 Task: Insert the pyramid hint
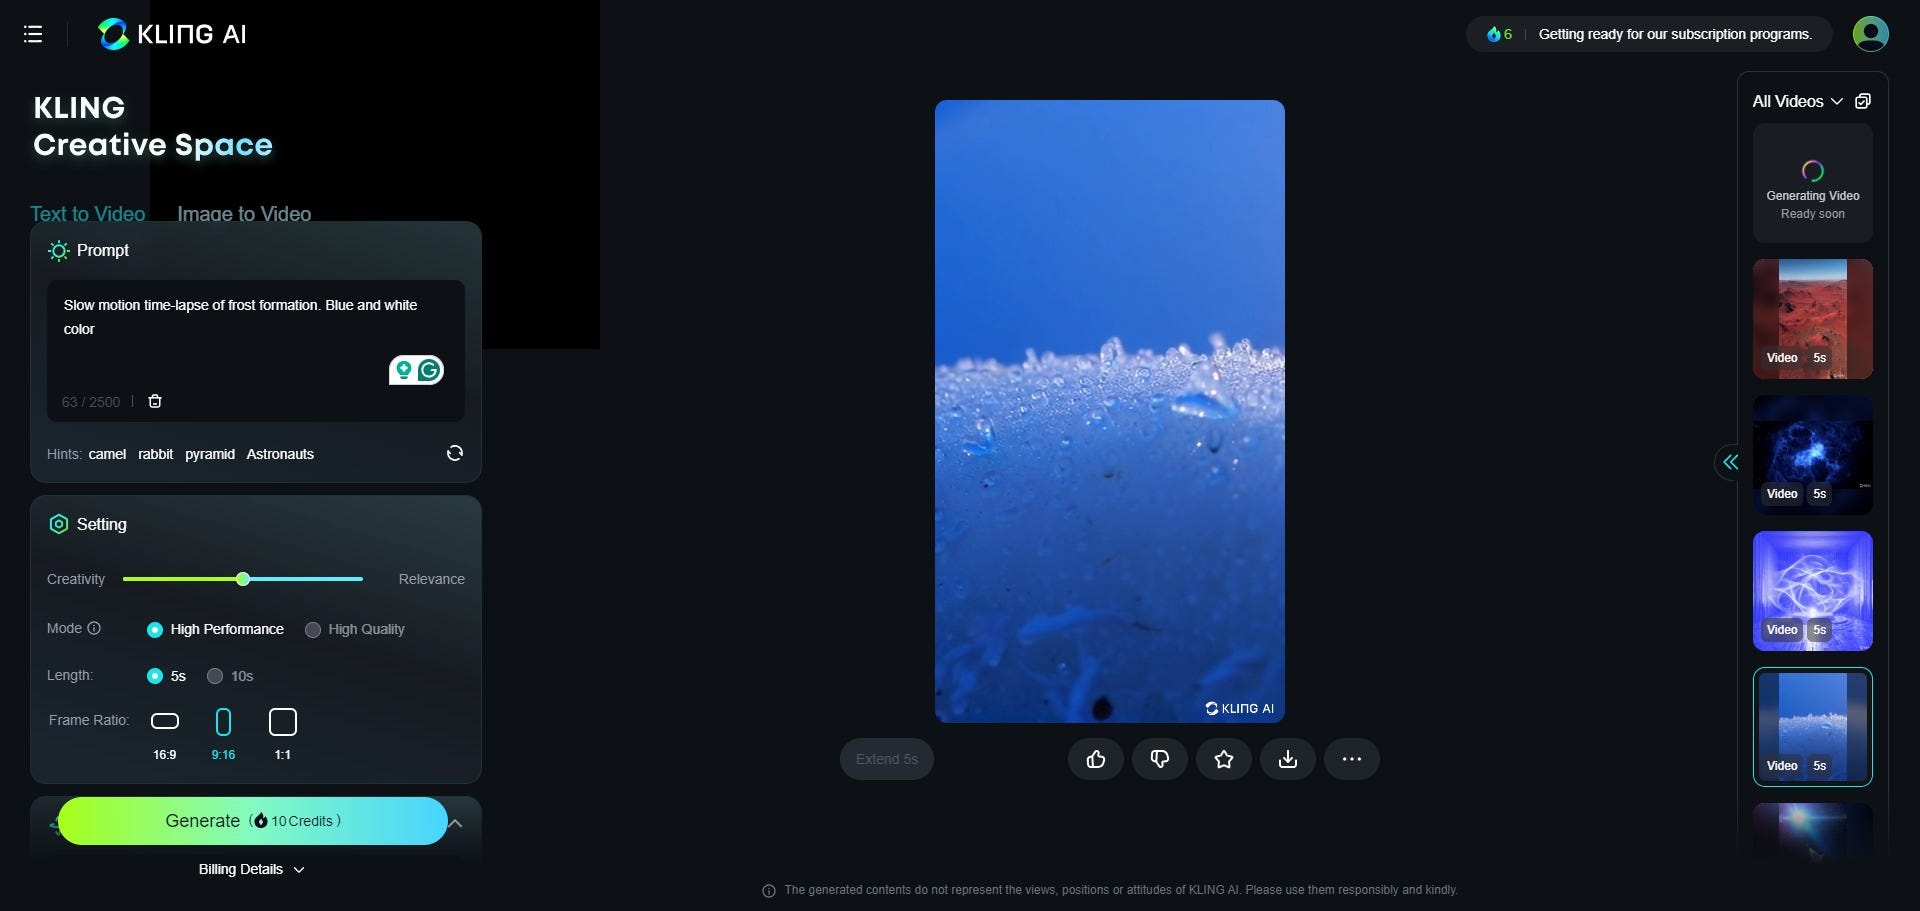click(x=210, y=454)
